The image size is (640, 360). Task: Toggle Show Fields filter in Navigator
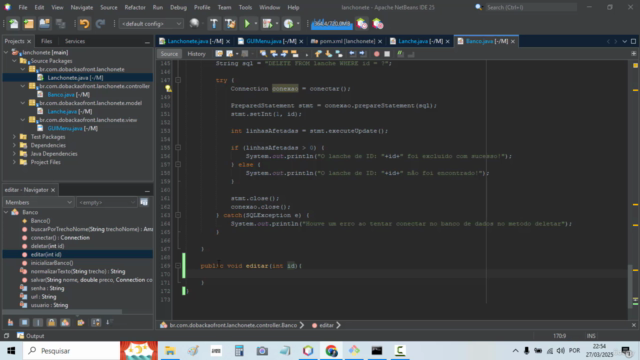(24, 322)
